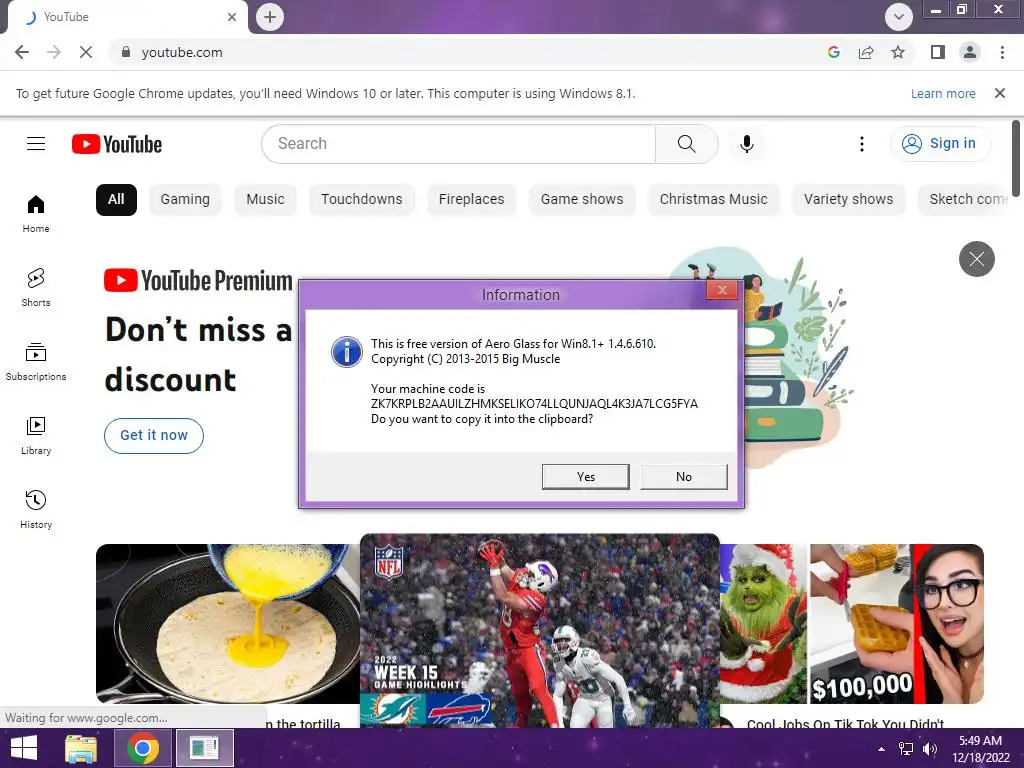Image resolution: width=1024 pixels, height=768 pixels.
Task: Select the Music filter chip
Action: pyautogui.click(x=265, y=199)
